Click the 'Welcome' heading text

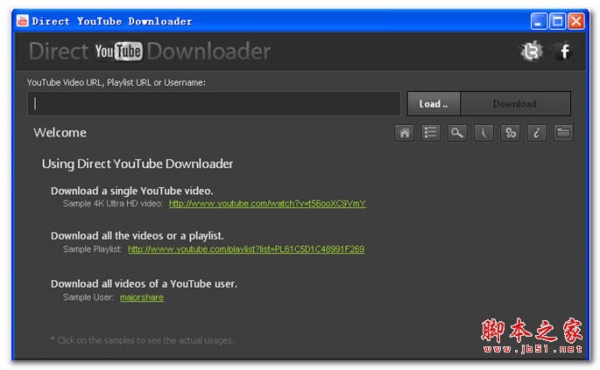coord(60,133)
